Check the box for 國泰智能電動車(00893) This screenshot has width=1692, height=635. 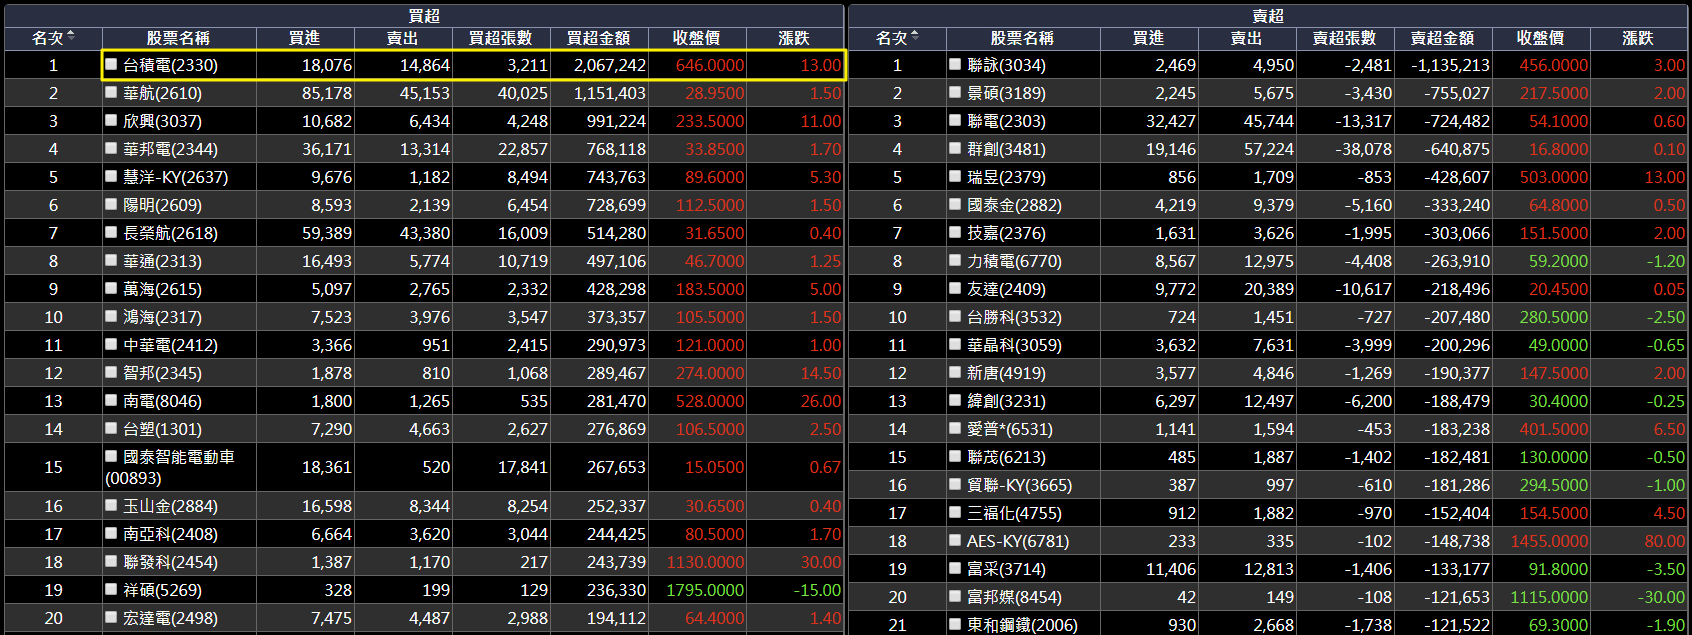click(x=112, y=456)
